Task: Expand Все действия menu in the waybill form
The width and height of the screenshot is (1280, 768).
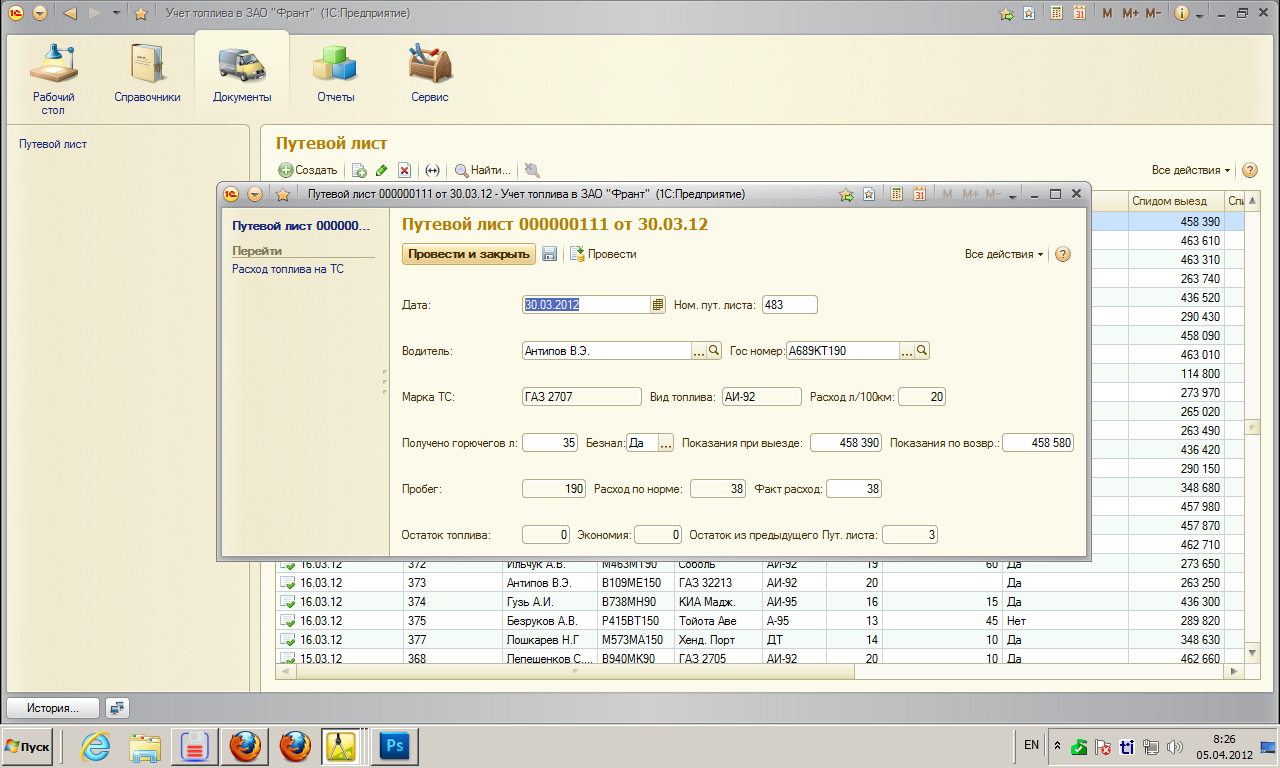Action: [x=1003, y=254]
